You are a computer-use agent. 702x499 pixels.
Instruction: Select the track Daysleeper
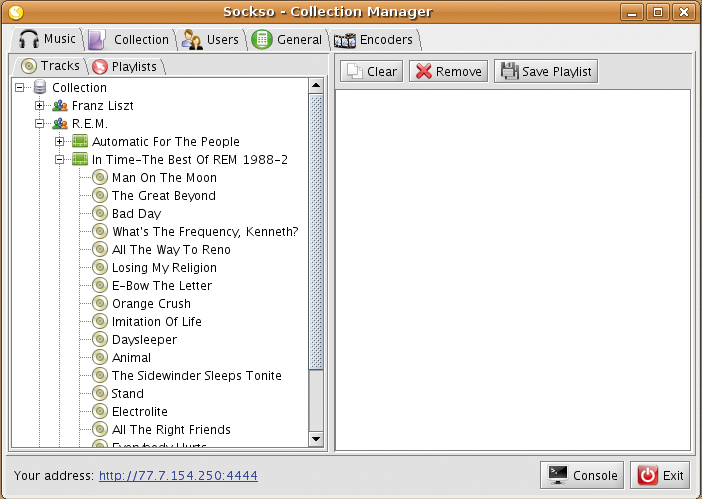(145, 340)
